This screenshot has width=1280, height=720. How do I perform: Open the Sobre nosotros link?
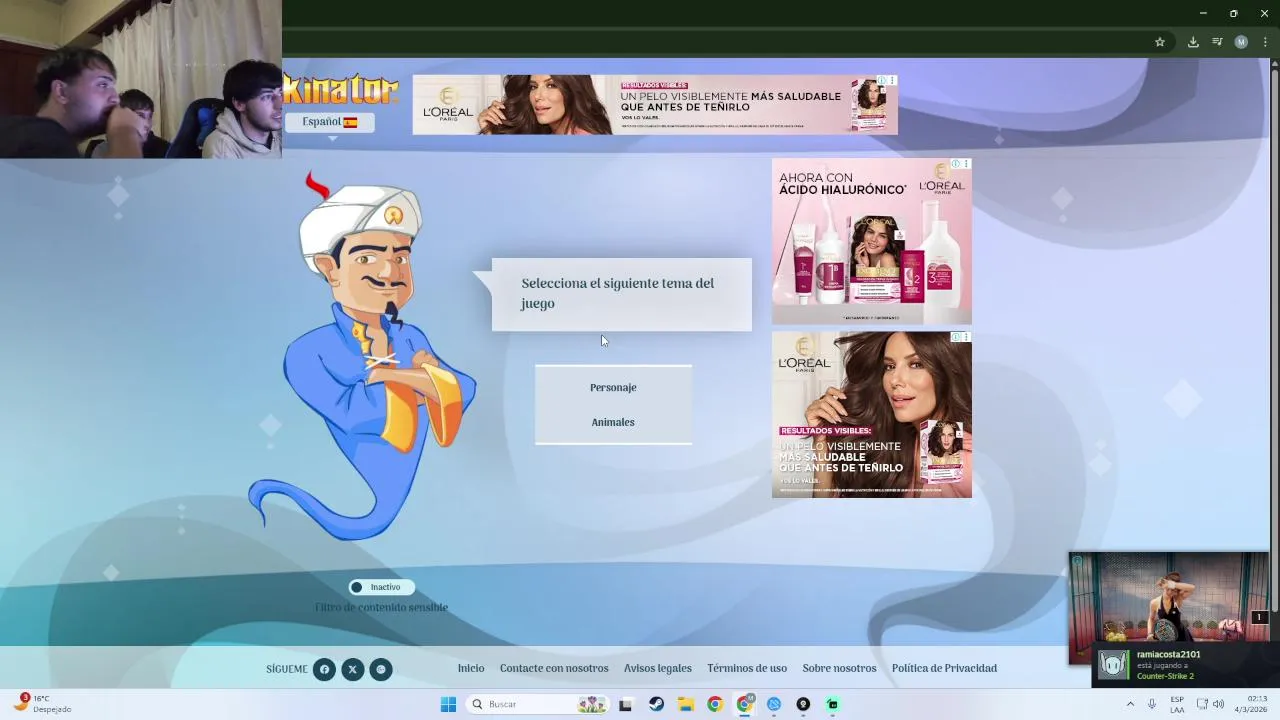[839, 668]
